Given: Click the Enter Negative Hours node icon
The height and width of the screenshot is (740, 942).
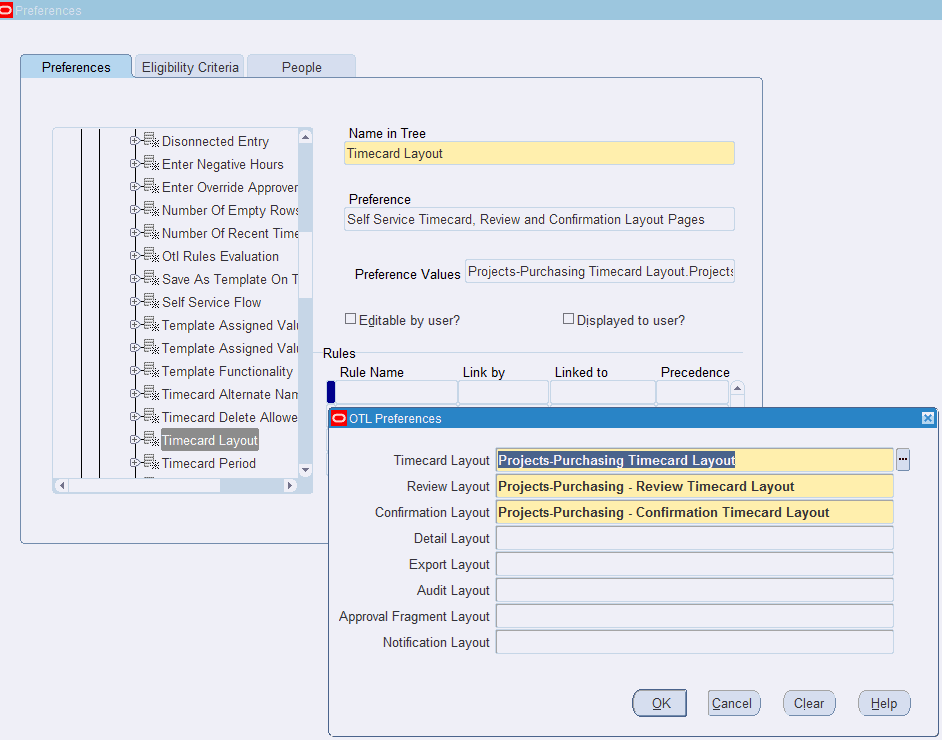Looking at the screenshot, I should (151, 163).
